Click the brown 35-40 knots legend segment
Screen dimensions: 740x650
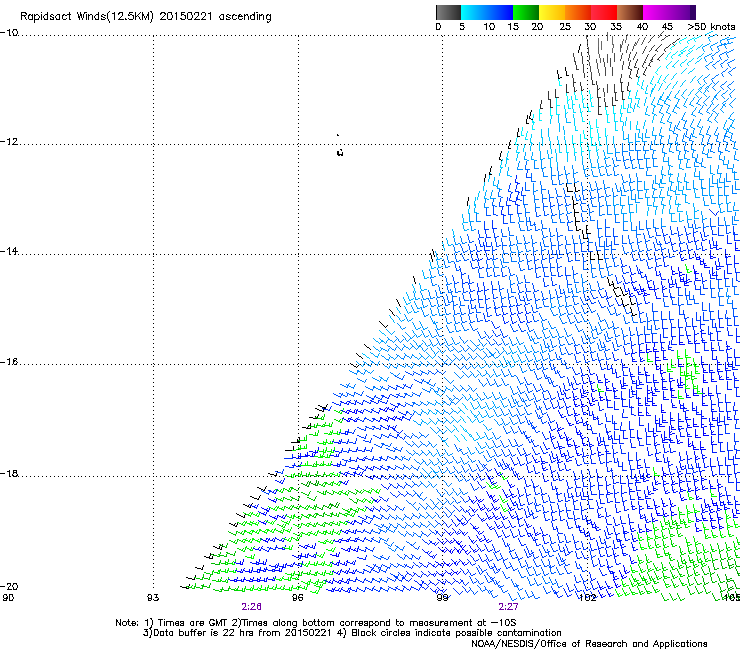630,12
